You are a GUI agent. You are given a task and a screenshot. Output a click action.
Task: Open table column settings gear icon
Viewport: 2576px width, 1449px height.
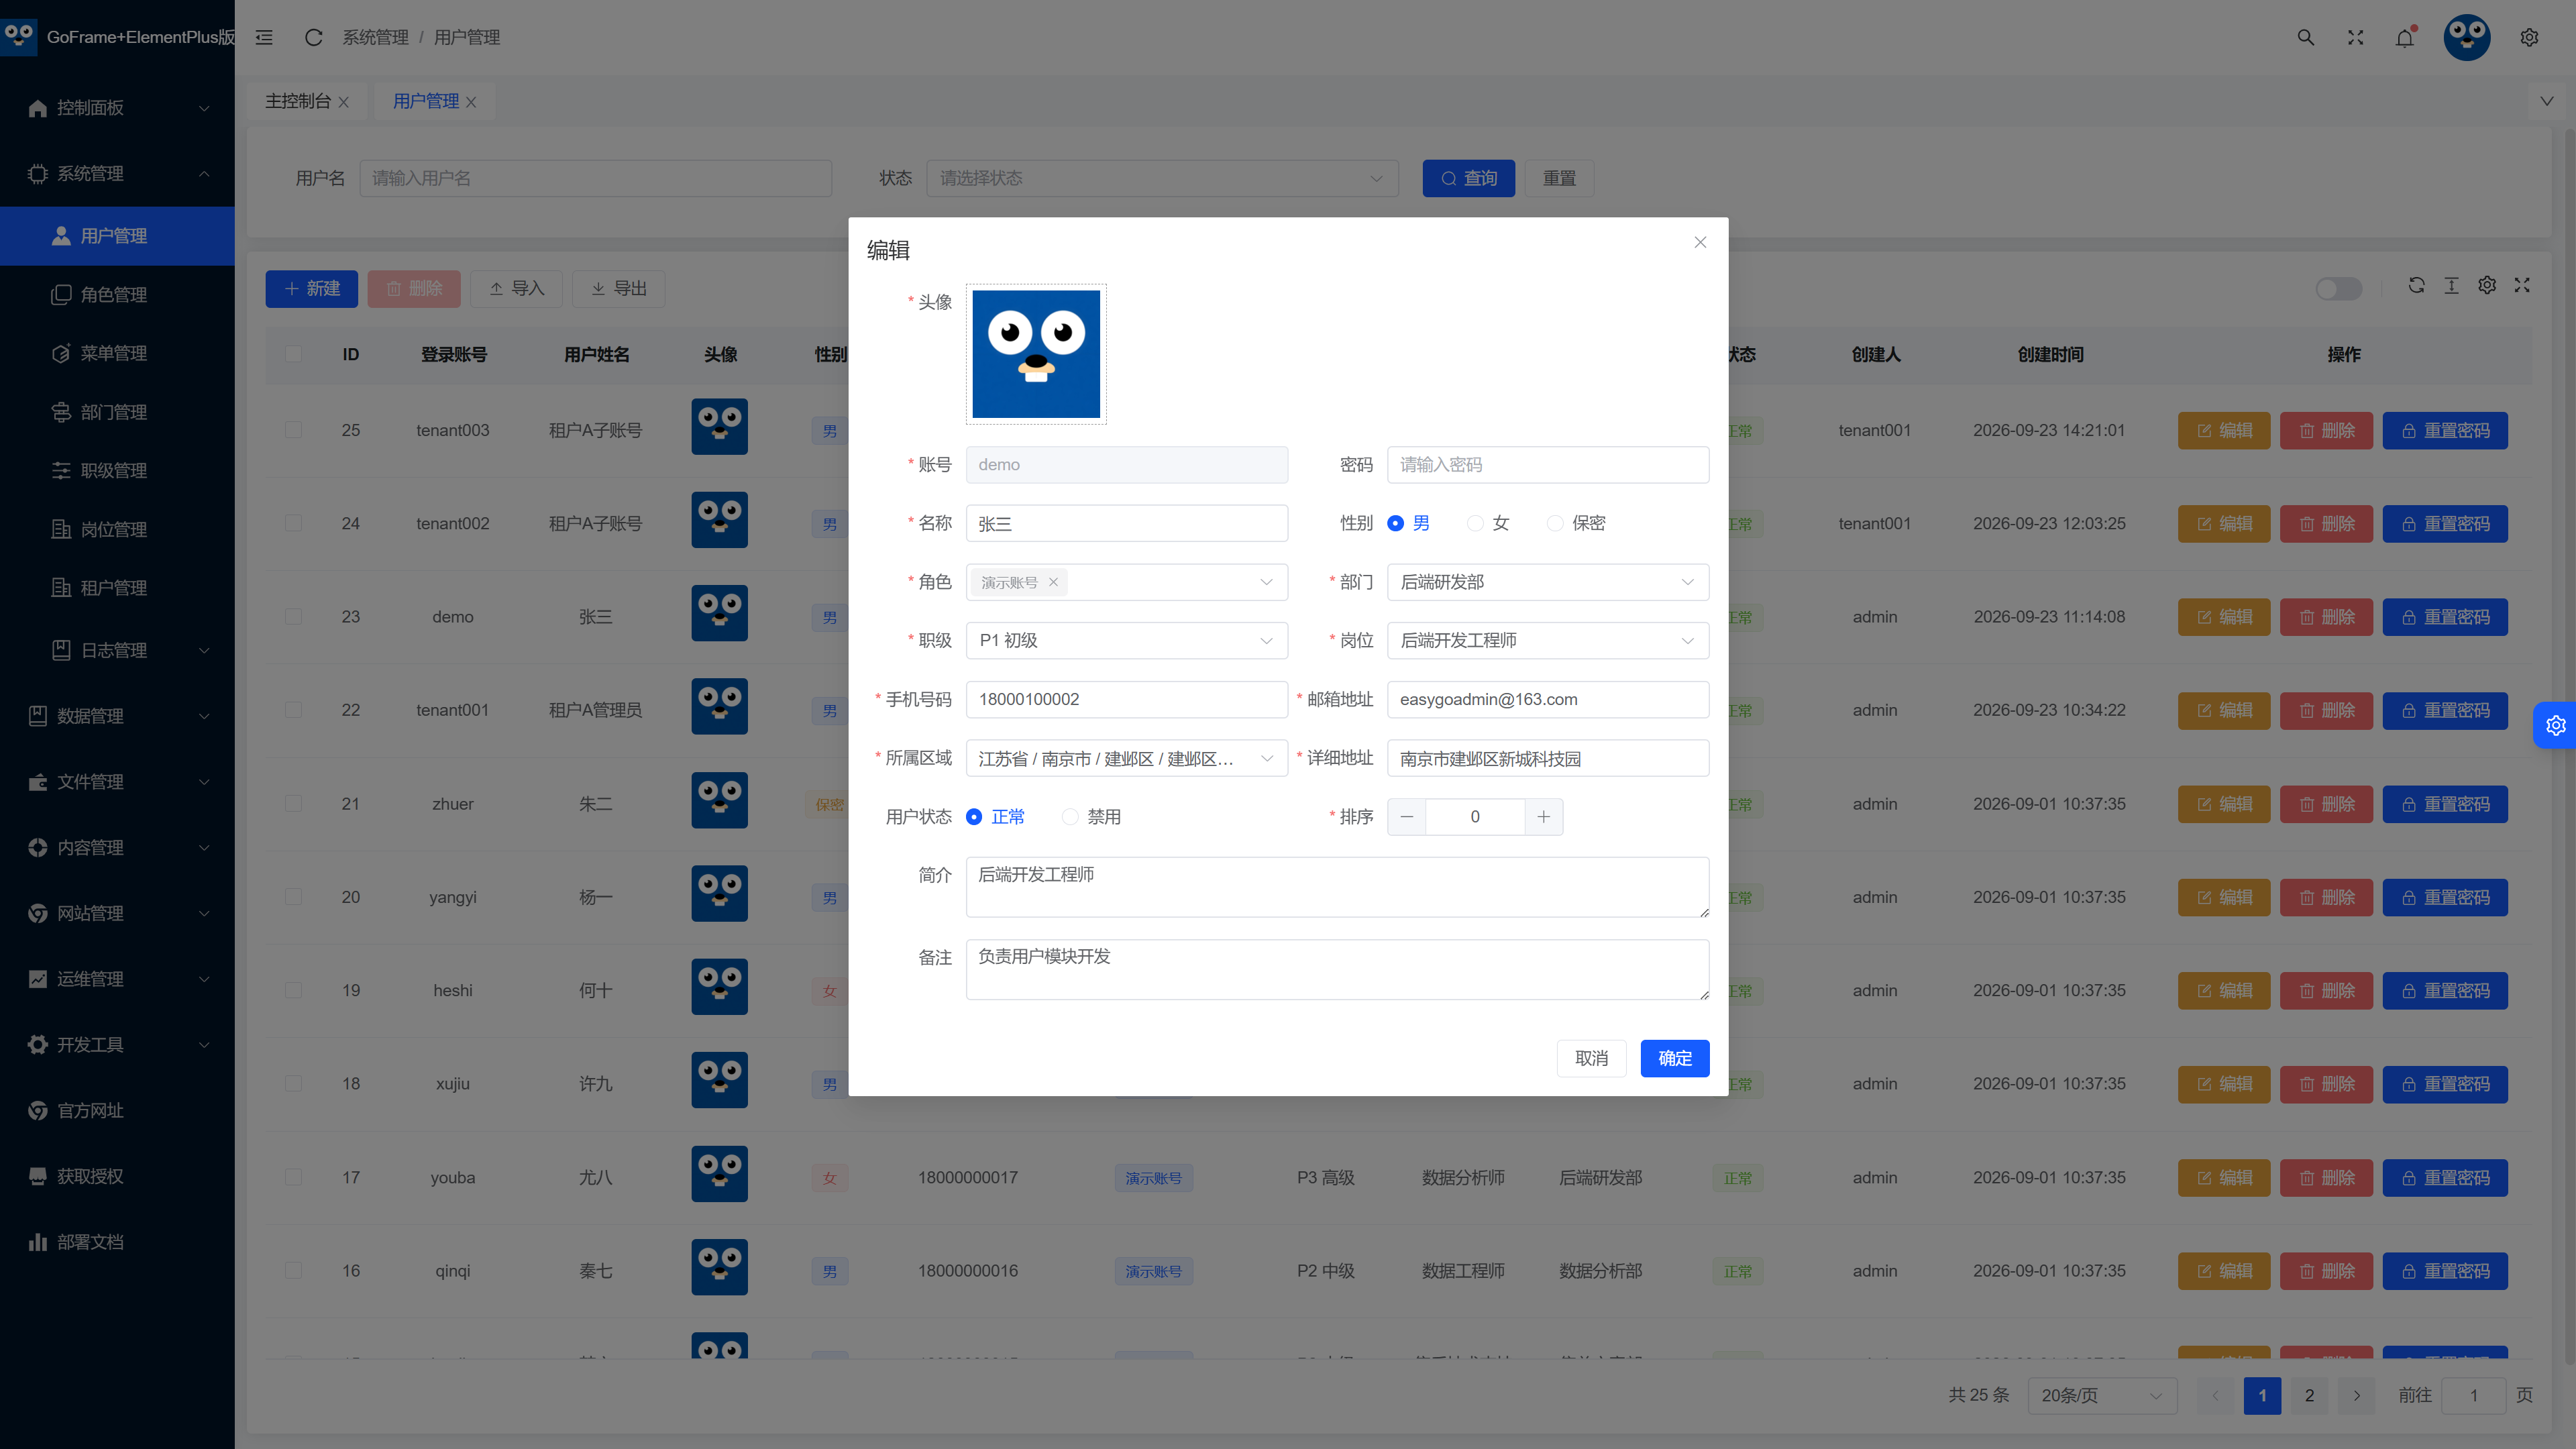click(x=2487, y=285)
